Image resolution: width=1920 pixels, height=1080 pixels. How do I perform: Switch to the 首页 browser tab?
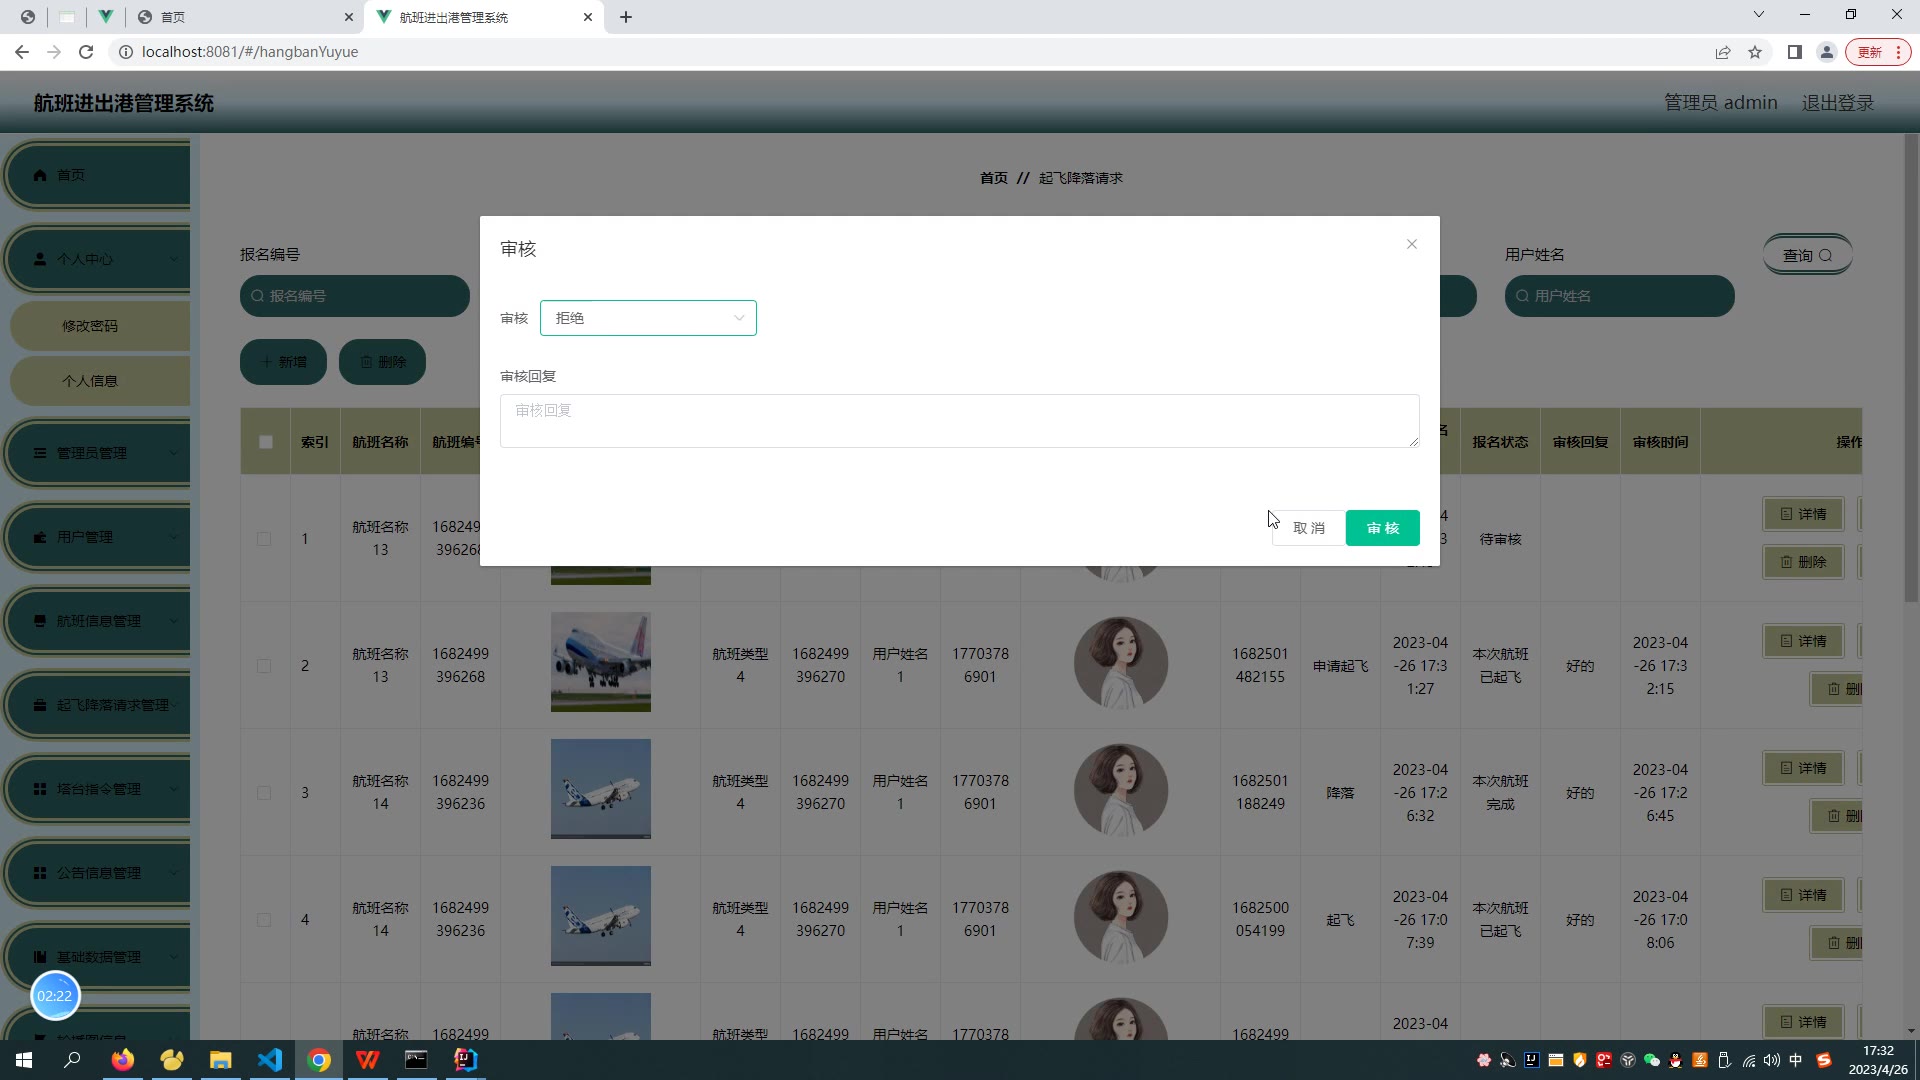(x=245, y=17)
